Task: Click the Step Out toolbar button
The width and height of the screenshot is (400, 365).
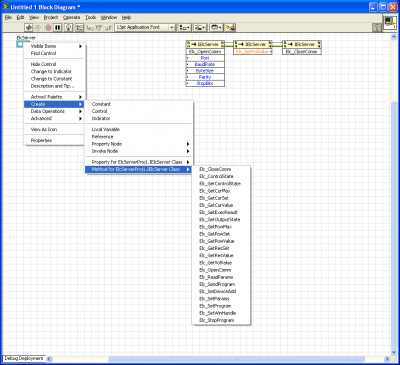Action: (x=108, y=27)
